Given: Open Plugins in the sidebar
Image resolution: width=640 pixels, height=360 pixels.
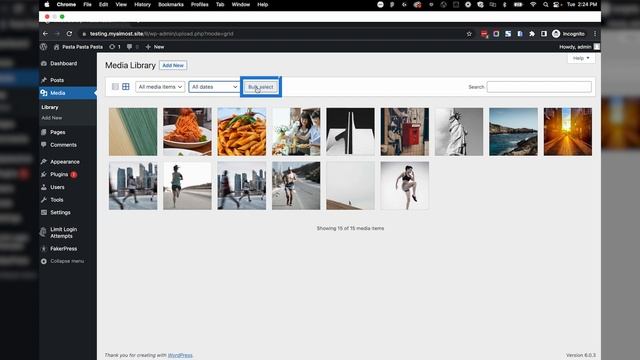Looking at the screenshot, I should pyautogui.click(x=59, y=174).
